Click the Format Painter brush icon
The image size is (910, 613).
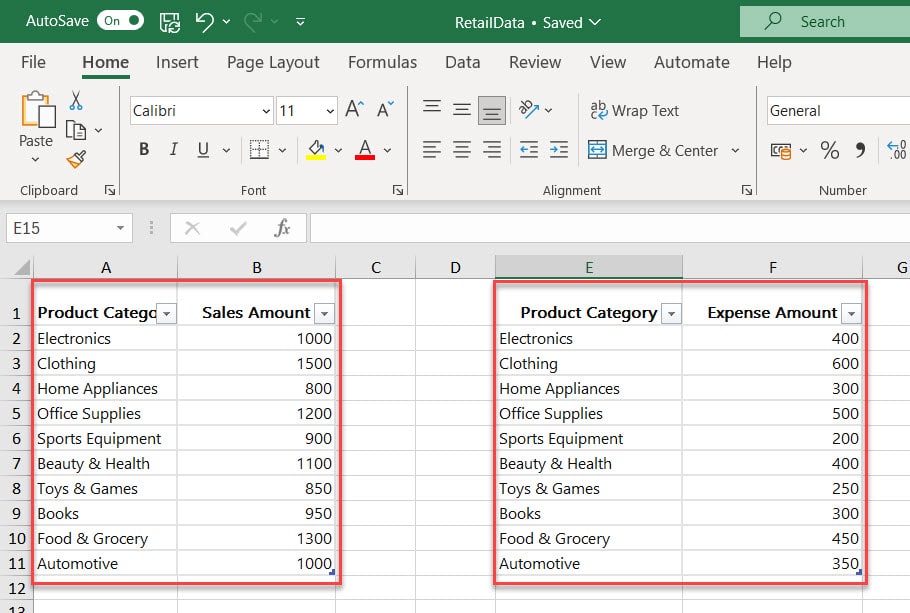point(76,159)
